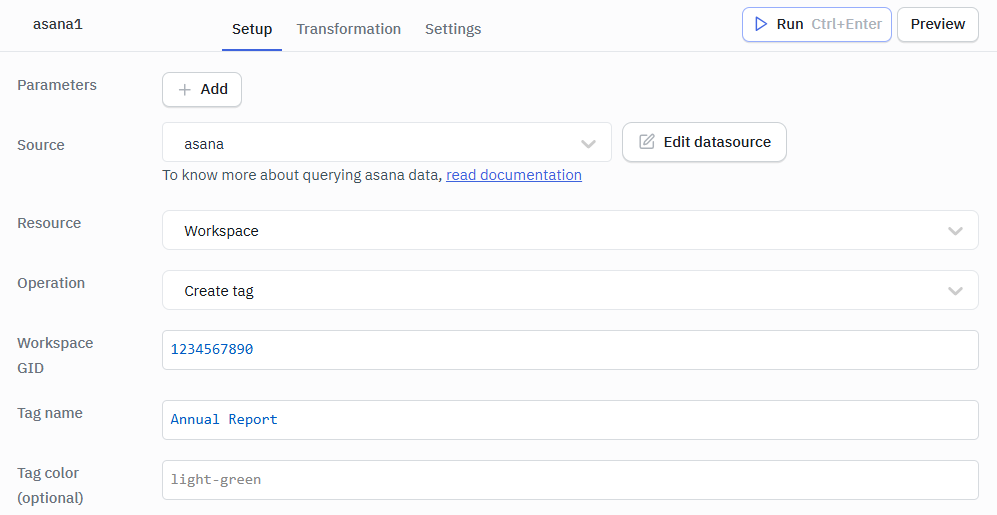Click the Resource label
Image resolution: width=997 pixels, height=515 pixels.
49,223
